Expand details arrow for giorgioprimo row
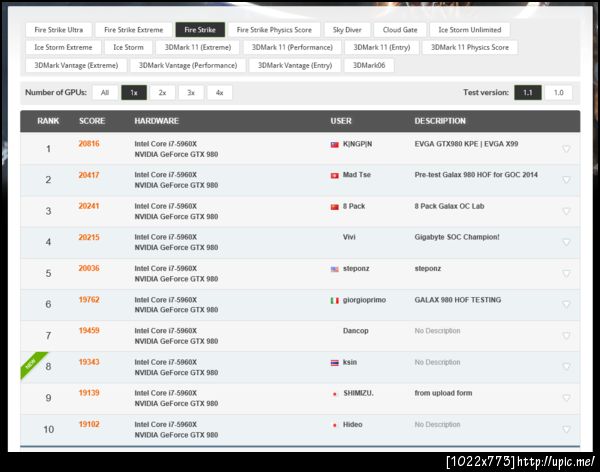 point(566,304)
